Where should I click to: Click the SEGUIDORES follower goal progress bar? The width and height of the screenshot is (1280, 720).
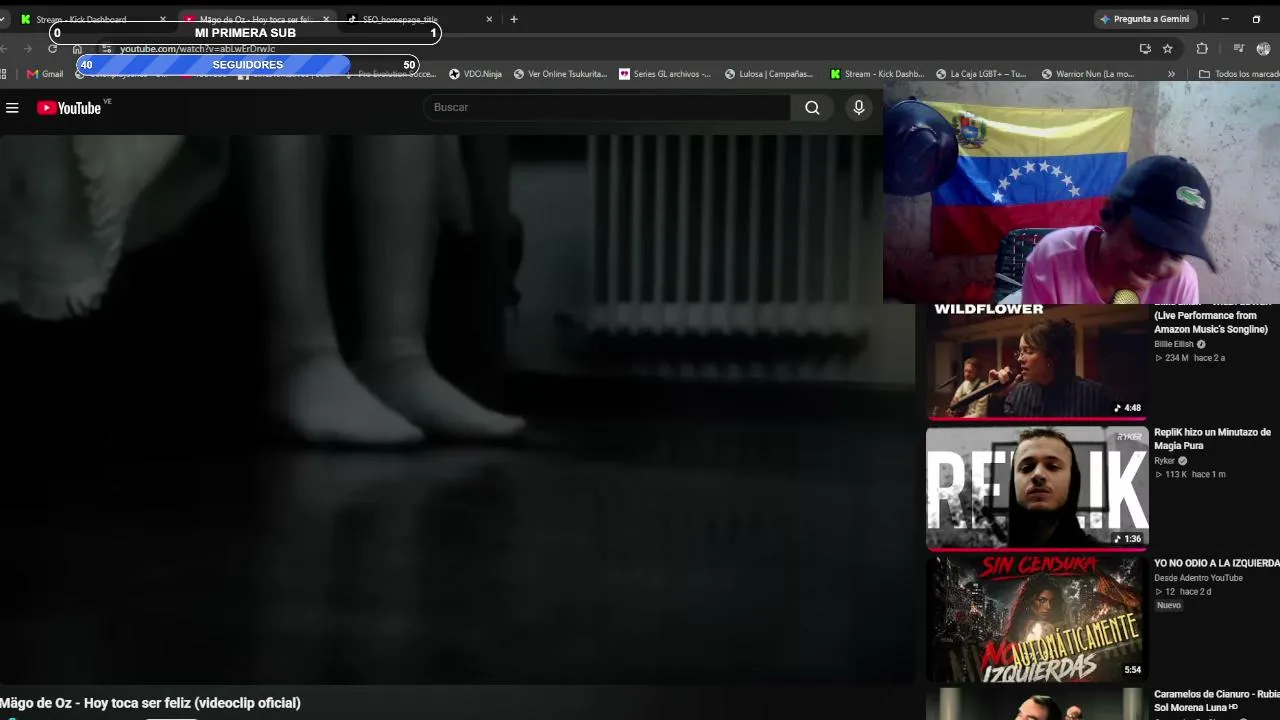coord(248,65)
